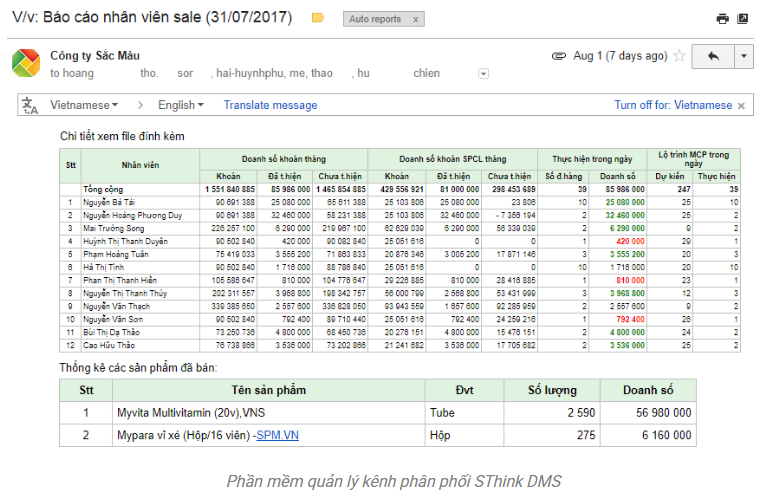Click the attachment paperclip icon
The image size is (768, 498).
pos(560,56)
